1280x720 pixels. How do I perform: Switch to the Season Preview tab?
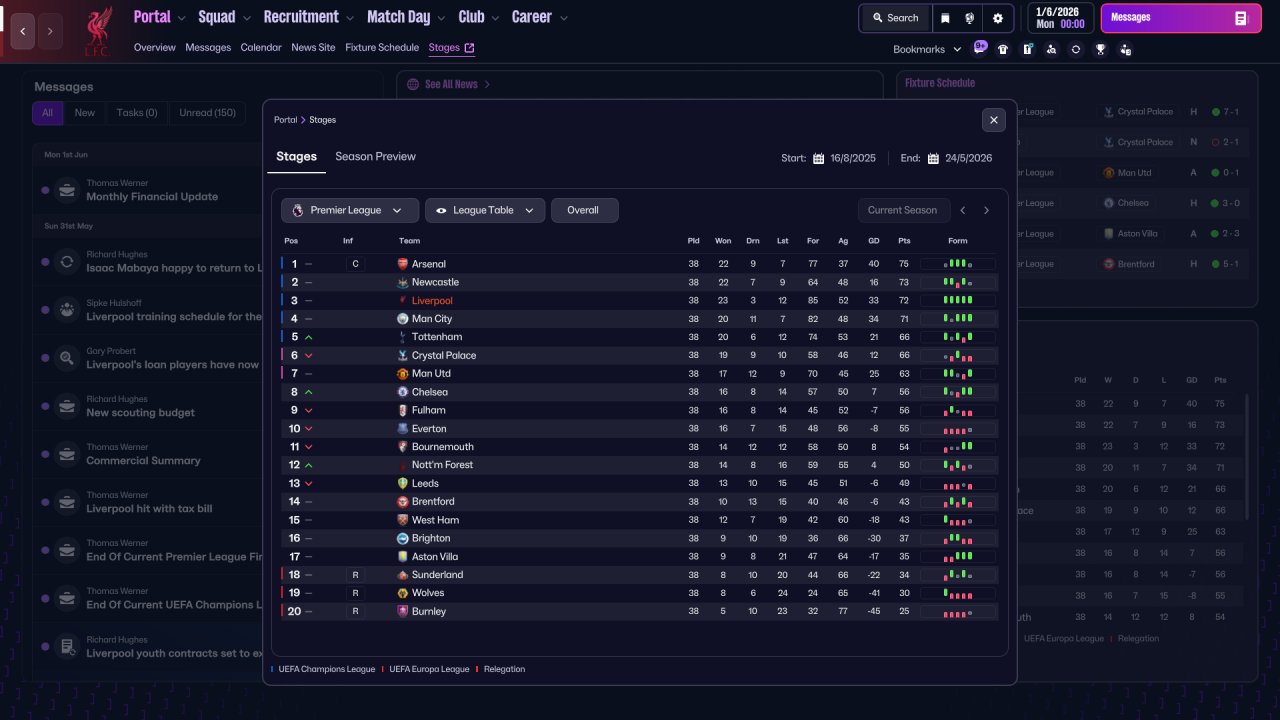375,157
